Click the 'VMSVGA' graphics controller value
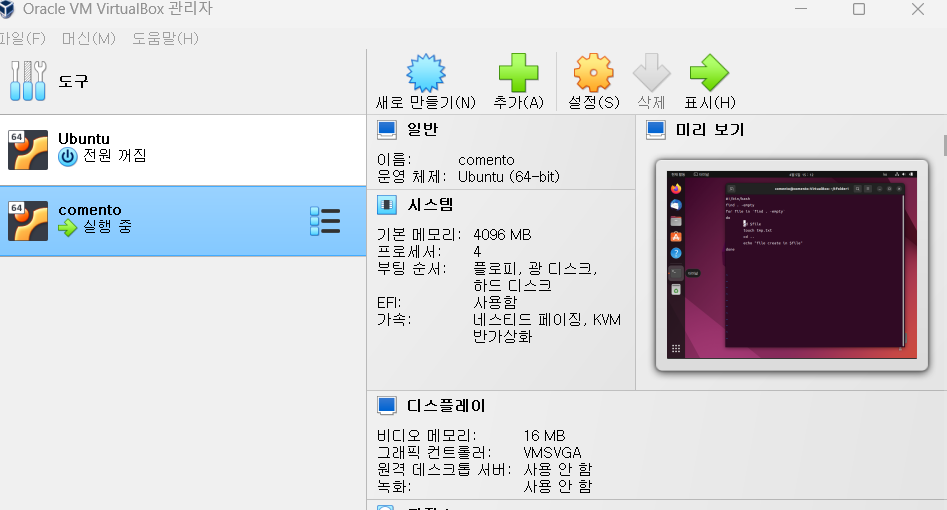This screenshot has height=510, width=947. (x=552, y=453)
